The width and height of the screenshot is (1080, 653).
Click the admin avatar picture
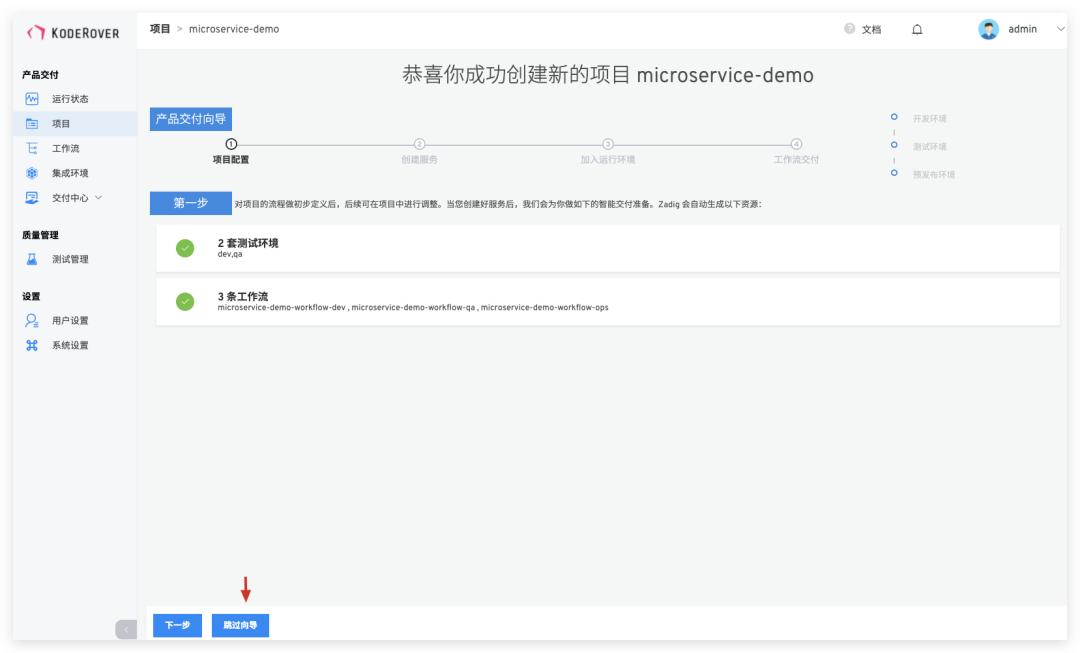988,30
